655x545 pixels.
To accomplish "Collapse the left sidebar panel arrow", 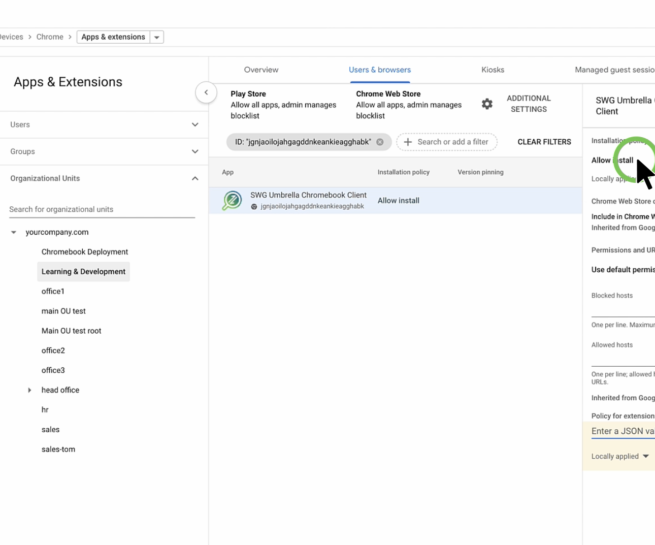I will pyautogui.click(x=206, y=92).
